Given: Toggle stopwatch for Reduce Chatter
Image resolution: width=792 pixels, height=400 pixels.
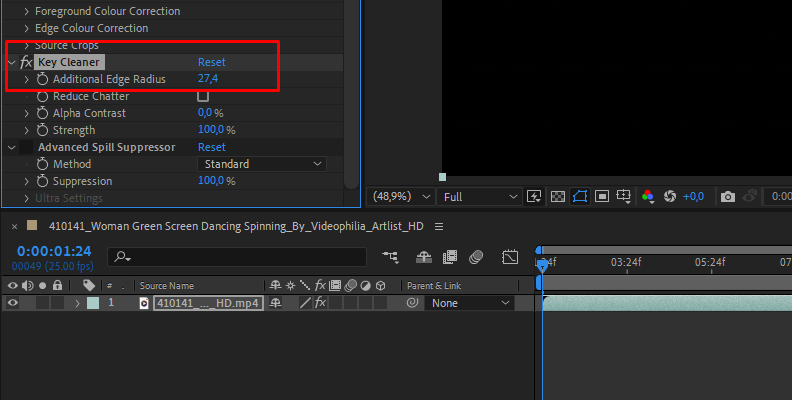Looking at the screenshot, I should tap(42, 96).
